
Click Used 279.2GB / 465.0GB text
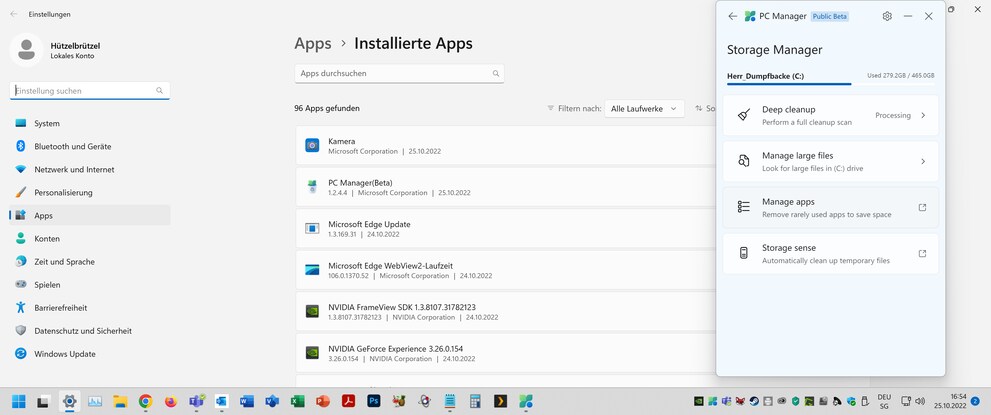[x=901, y=76]
